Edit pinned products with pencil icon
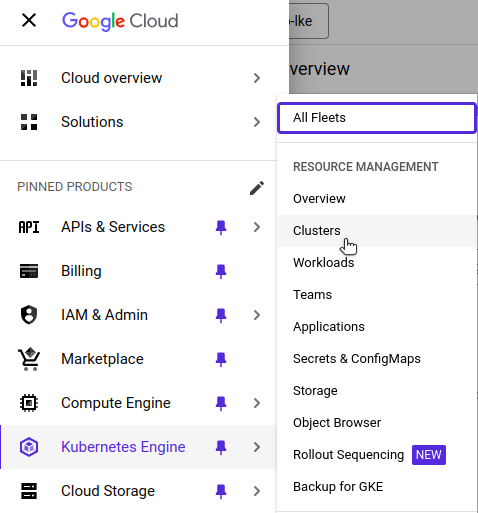Image resolution: width=478 pixels, height=513 pixels. point(257,188)
